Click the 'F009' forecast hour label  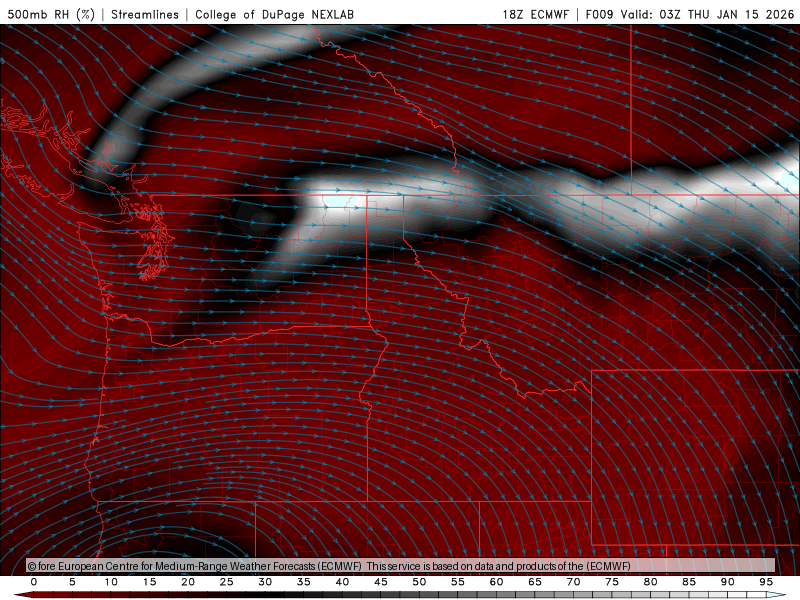(599, 14)
